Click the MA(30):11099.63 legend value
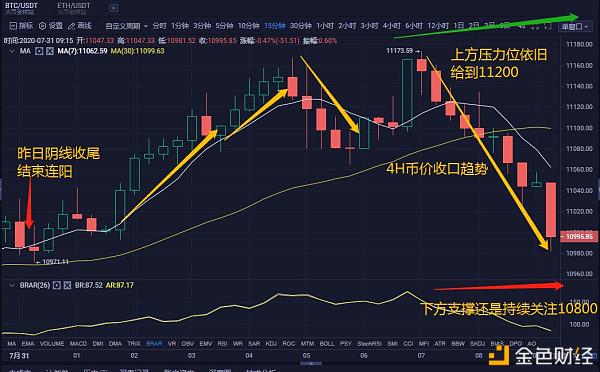Image resolution: width=600 pixels, height=372 pixels. 137,51
